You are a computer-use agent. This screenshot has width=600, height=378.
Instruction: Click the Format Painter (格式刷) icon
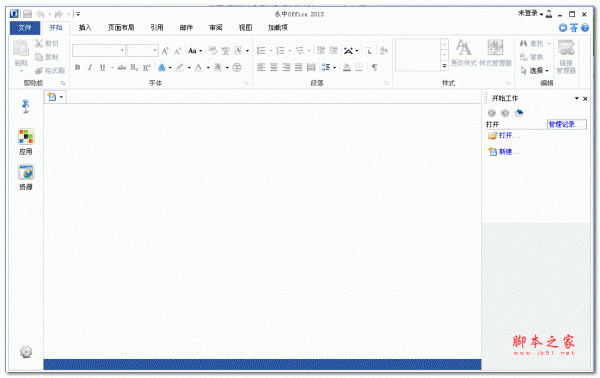pos(39,71)
